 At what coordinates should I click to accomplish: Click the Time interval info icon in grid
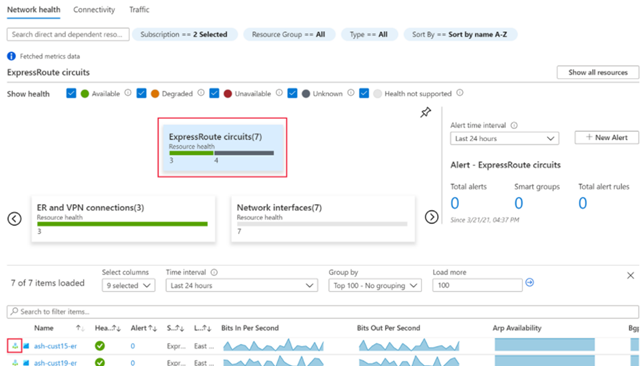point(214,272)
